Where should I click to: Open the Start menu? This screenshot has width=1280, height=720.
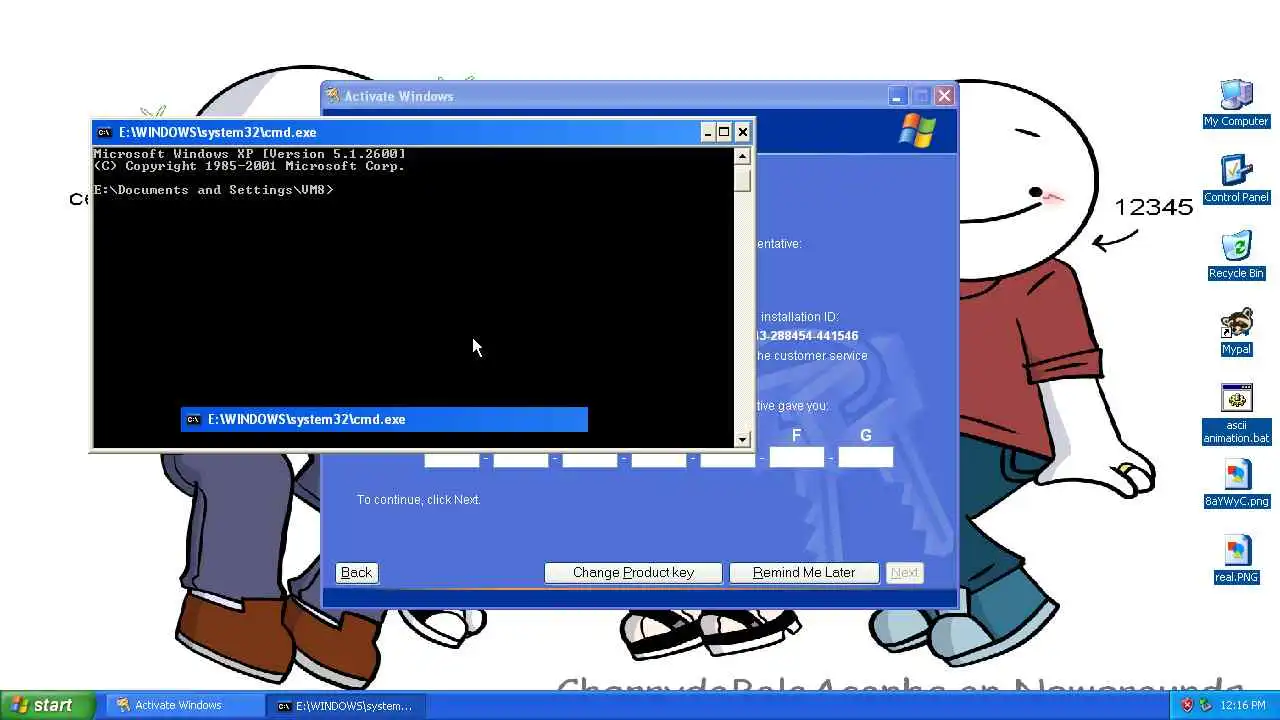point(47,705)
